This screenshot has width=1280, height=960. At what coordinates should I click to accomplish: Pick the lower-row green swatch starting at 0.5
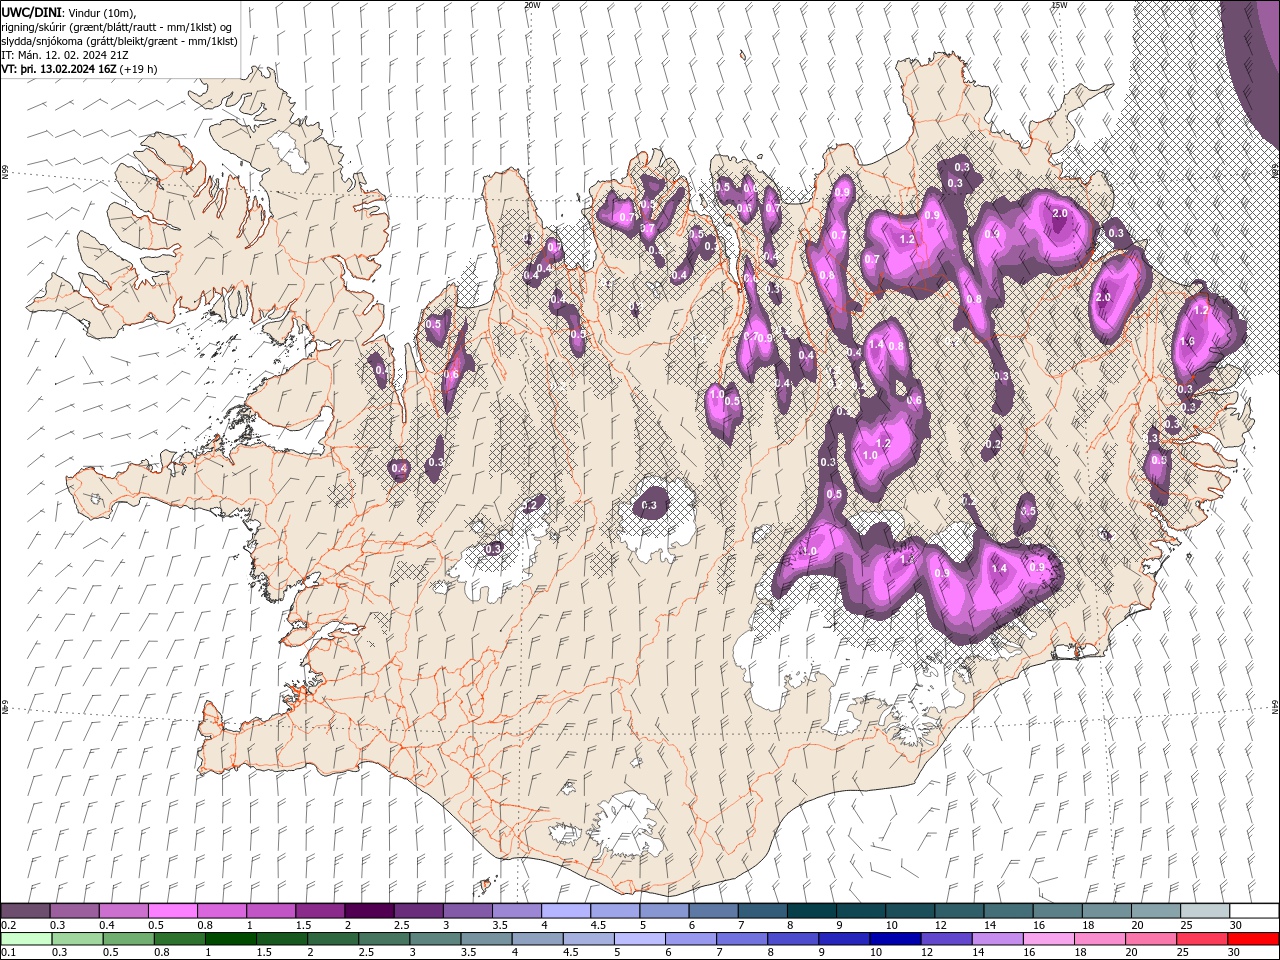pos(129,938)
